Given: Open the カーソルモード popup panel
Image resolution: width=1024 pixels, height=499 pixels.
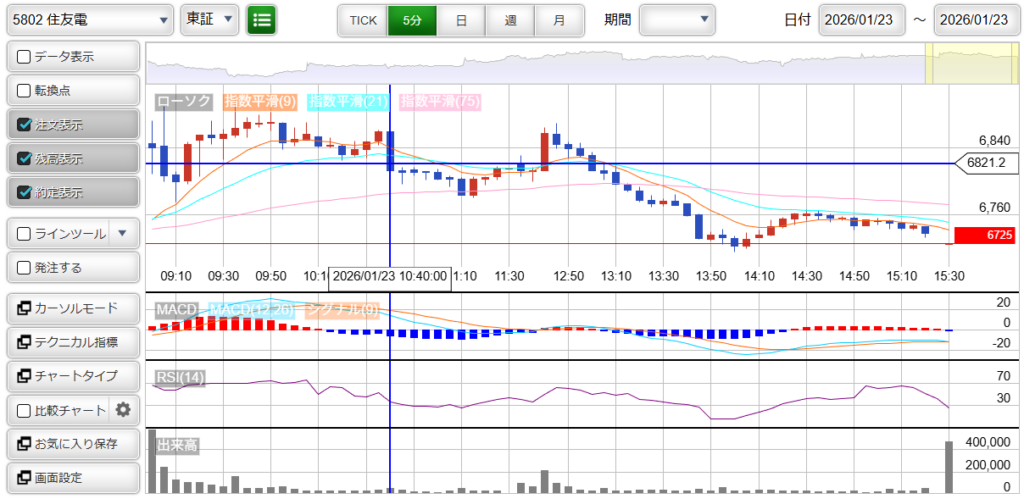Looking at the screenshot, I should [x=72, y=308].
